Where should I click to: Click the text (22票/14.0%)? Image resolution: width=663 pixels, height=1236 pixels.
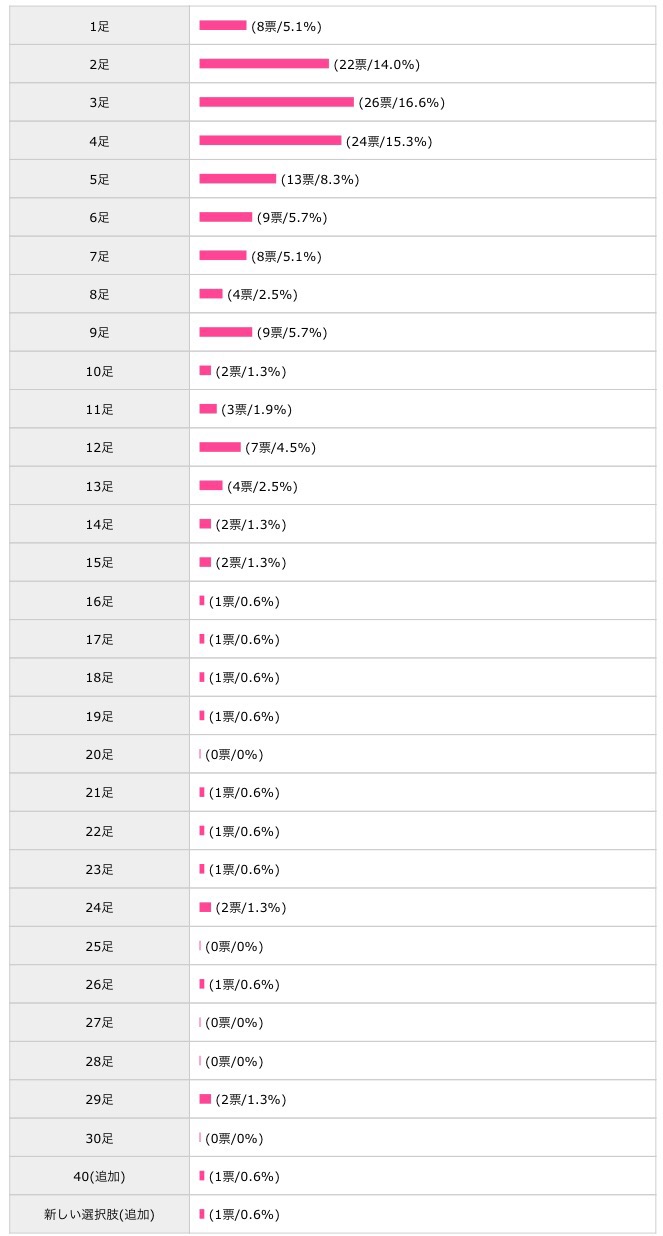(376, 65)
